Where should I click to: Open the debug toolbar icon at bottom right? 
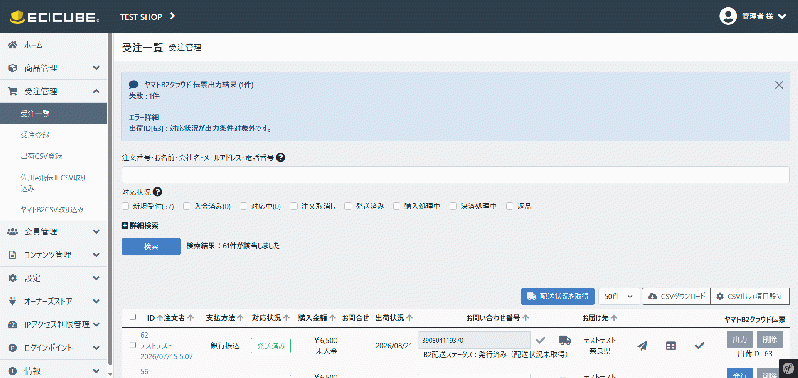click(788, 368)
